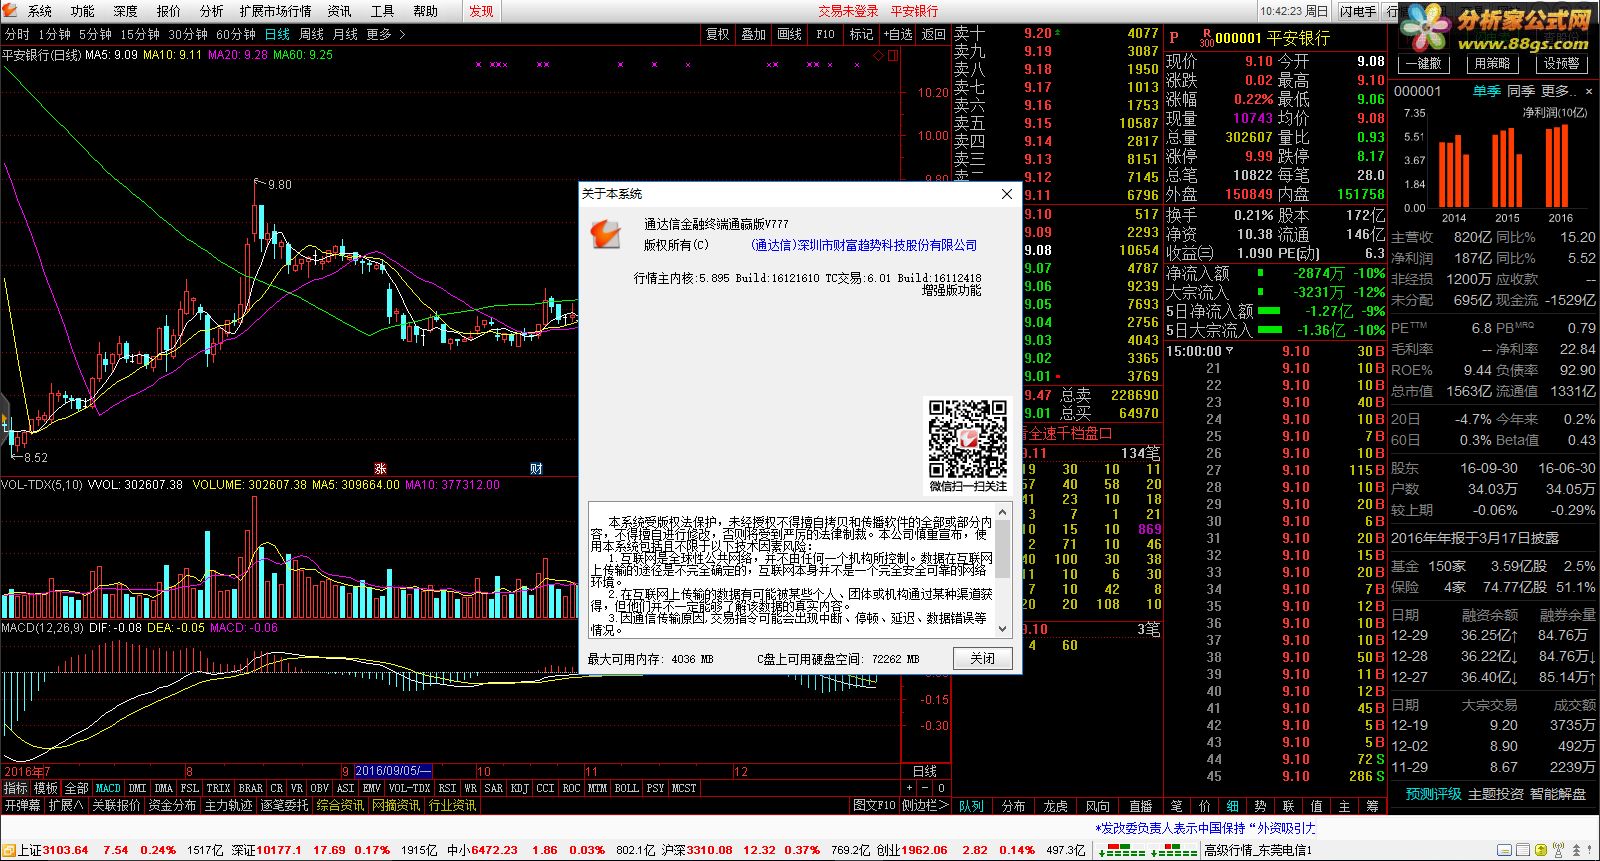This screenshot has height=861, width=1600.
Task: Select the 龙虎 bottom tab
Action: coord(1055,806)
